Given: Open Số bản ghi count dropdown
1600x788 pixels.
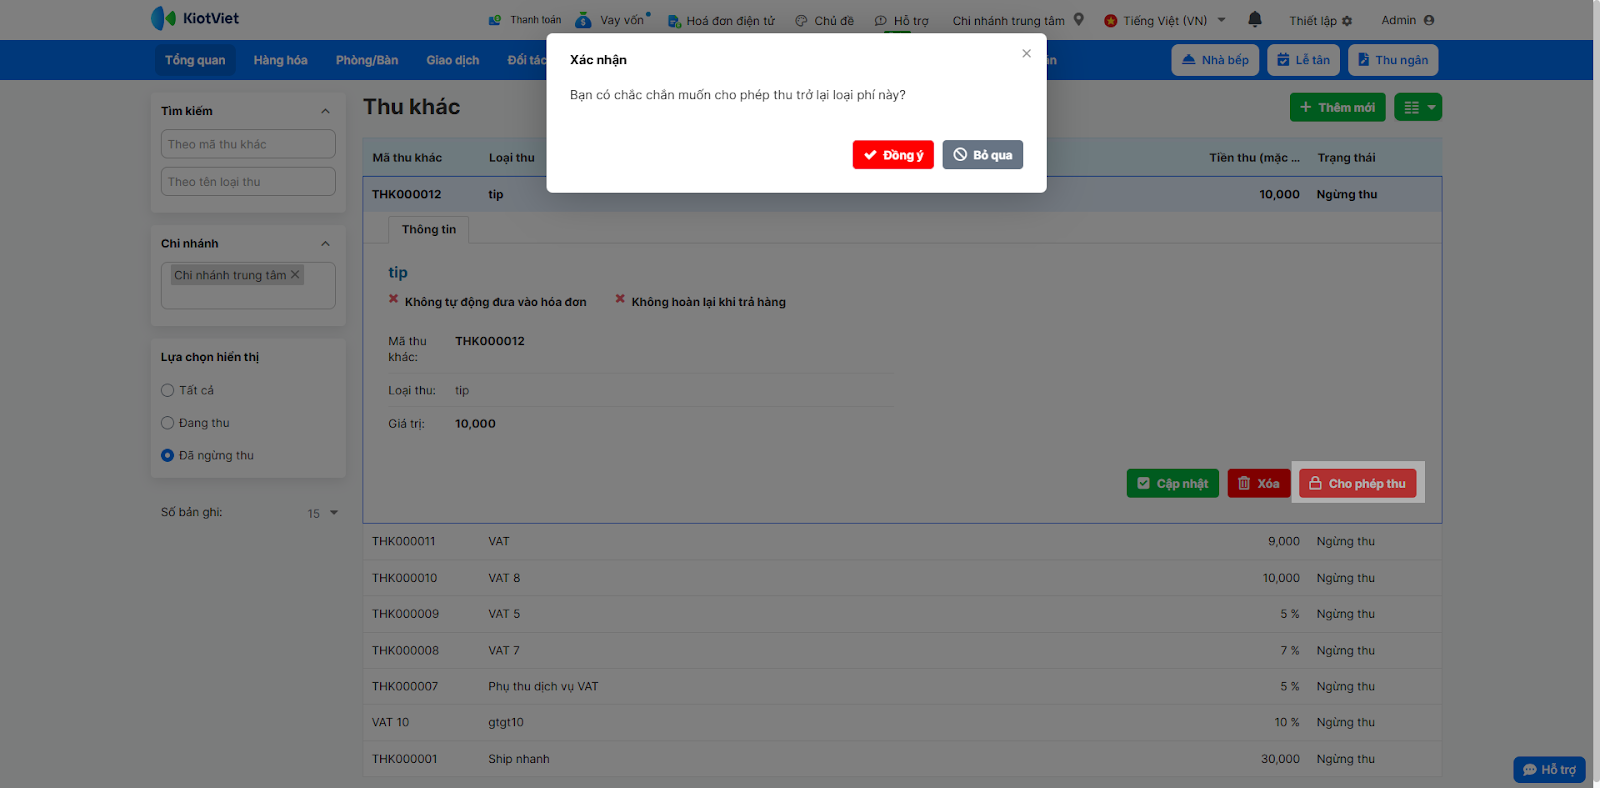Looking at the screenshot, I should [x=323, y=513].
